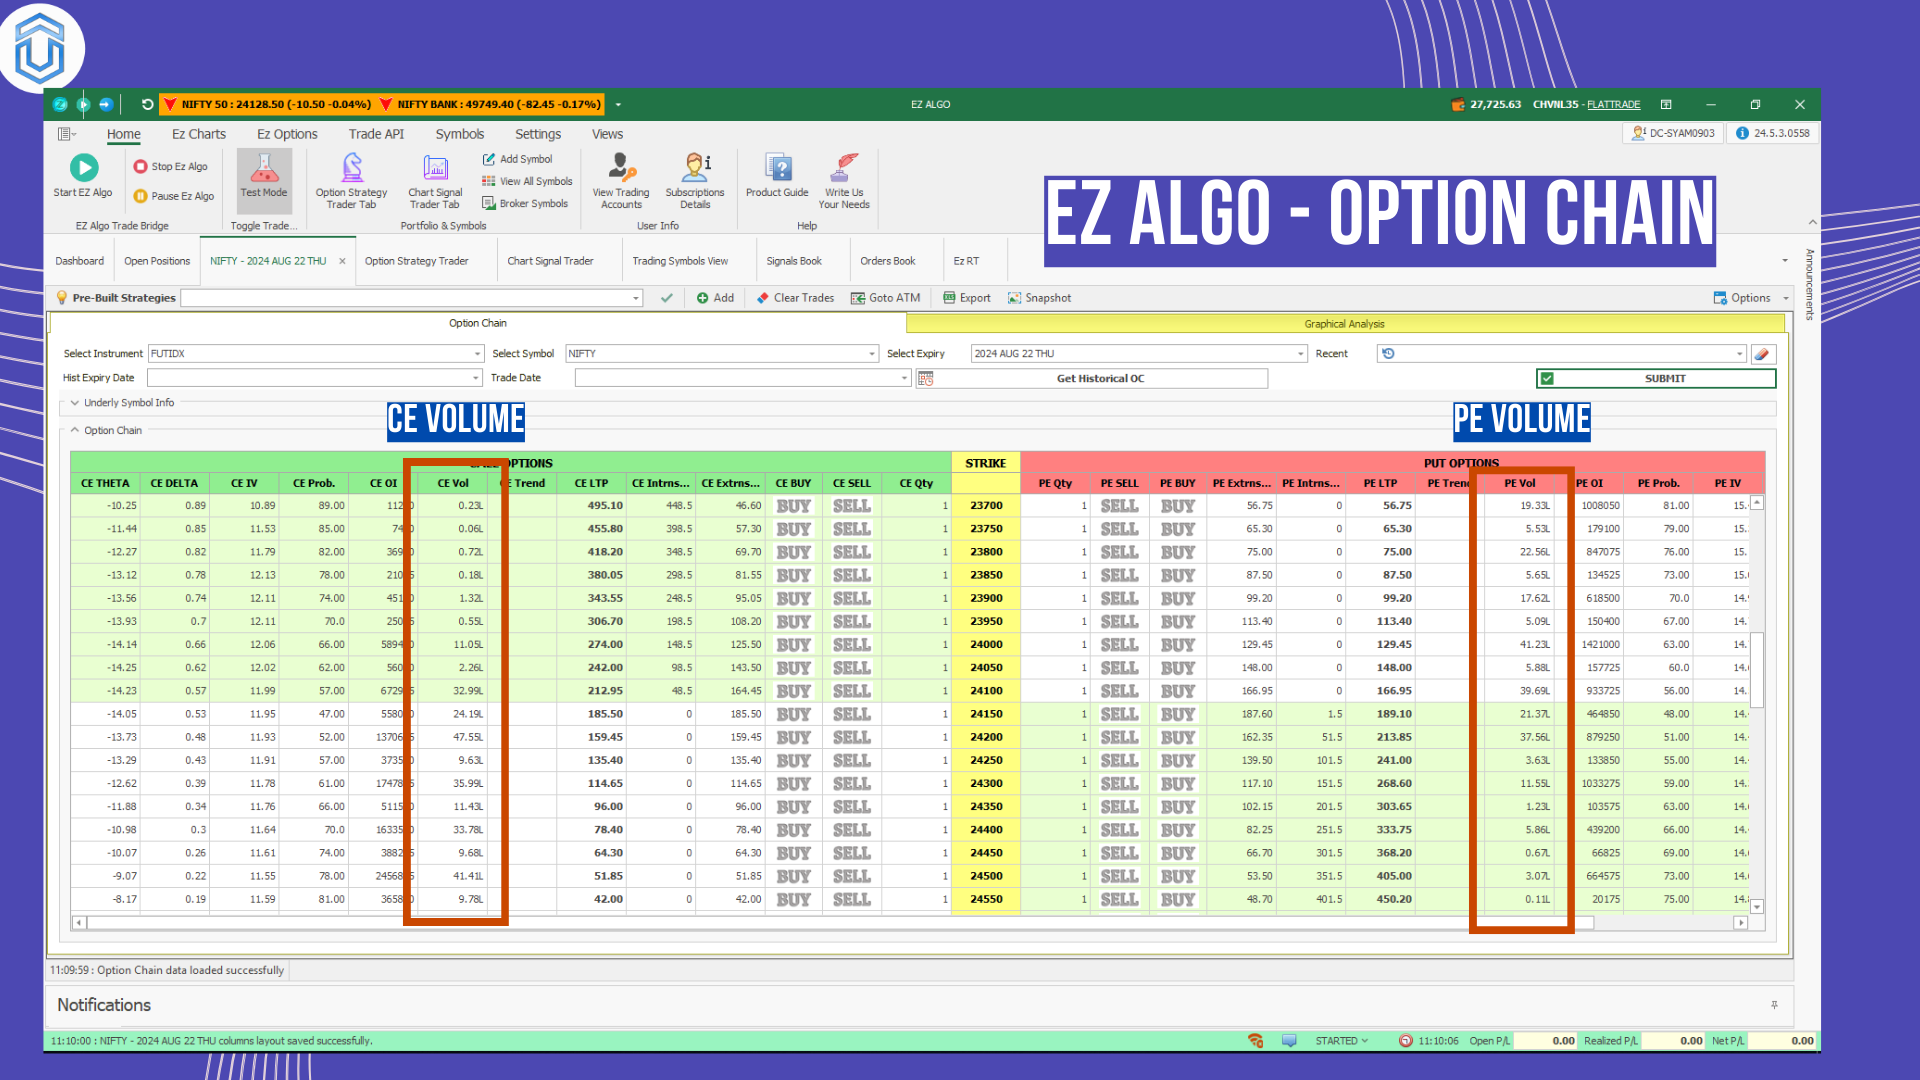Click the eraser clear recent icon
The image size is (1920, 1080).
click(1763, 354)
